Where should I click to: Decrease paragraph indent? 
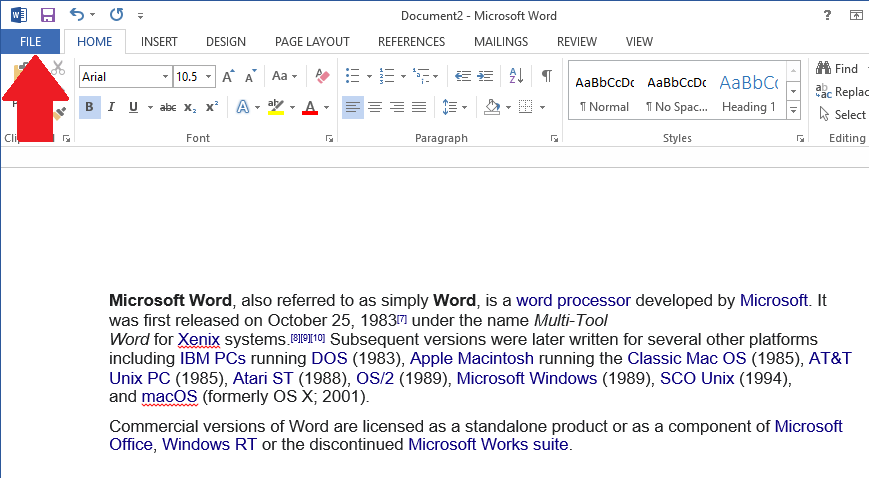pos(463,76)
